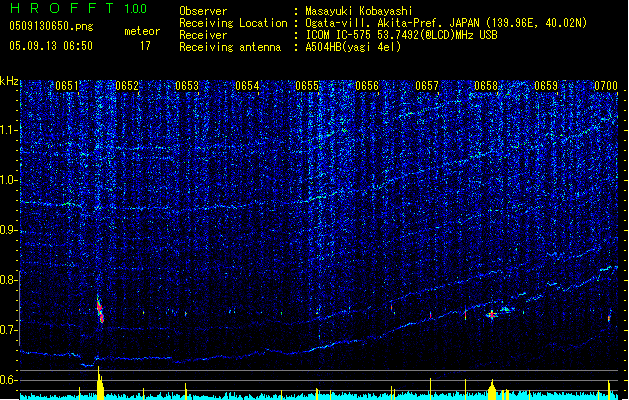629x400 pixels.
Task: Click the 0655 time marker
Action: (x=307, y=86)
